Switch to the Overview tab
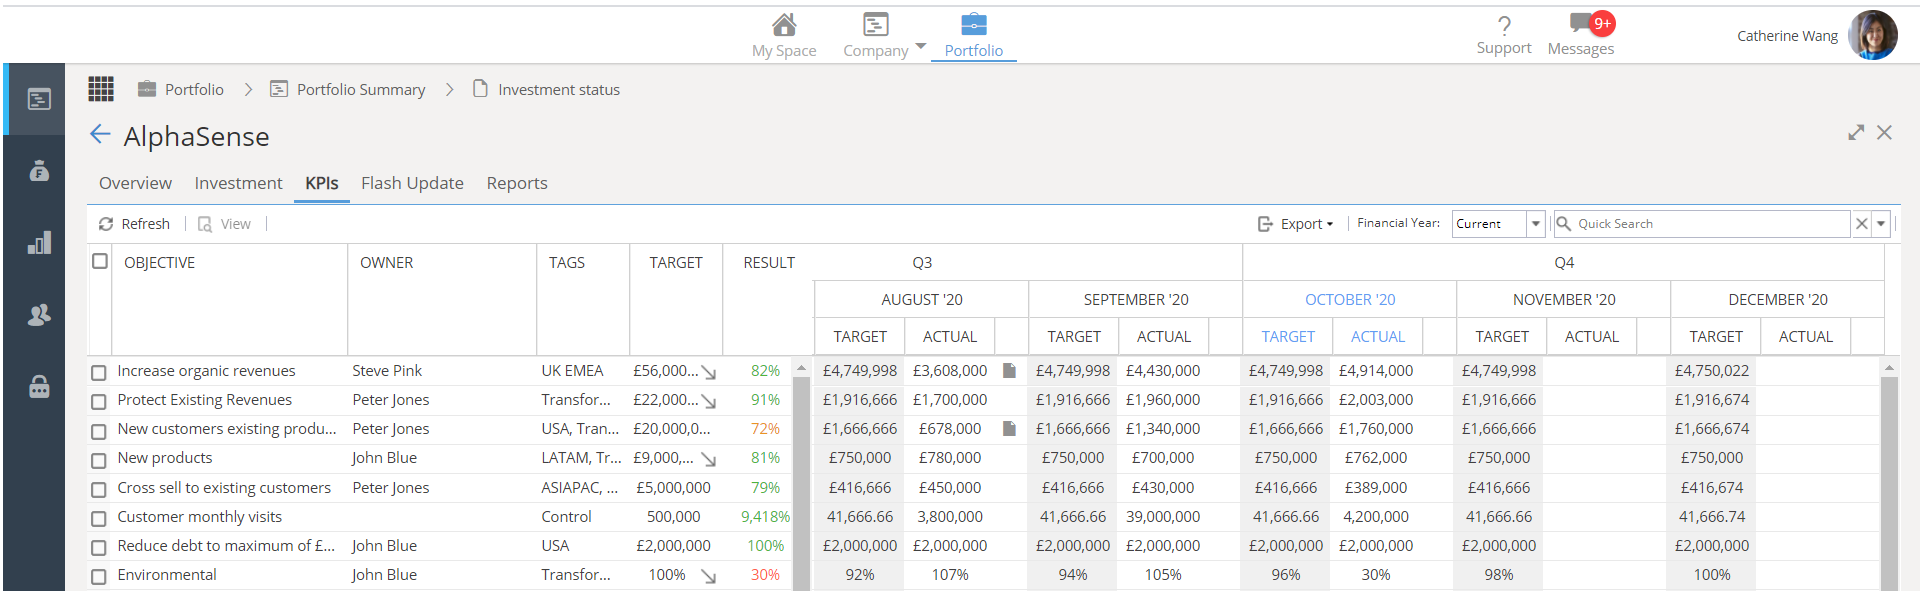This screenshot has width=1920, height=591. click(135, 183)
